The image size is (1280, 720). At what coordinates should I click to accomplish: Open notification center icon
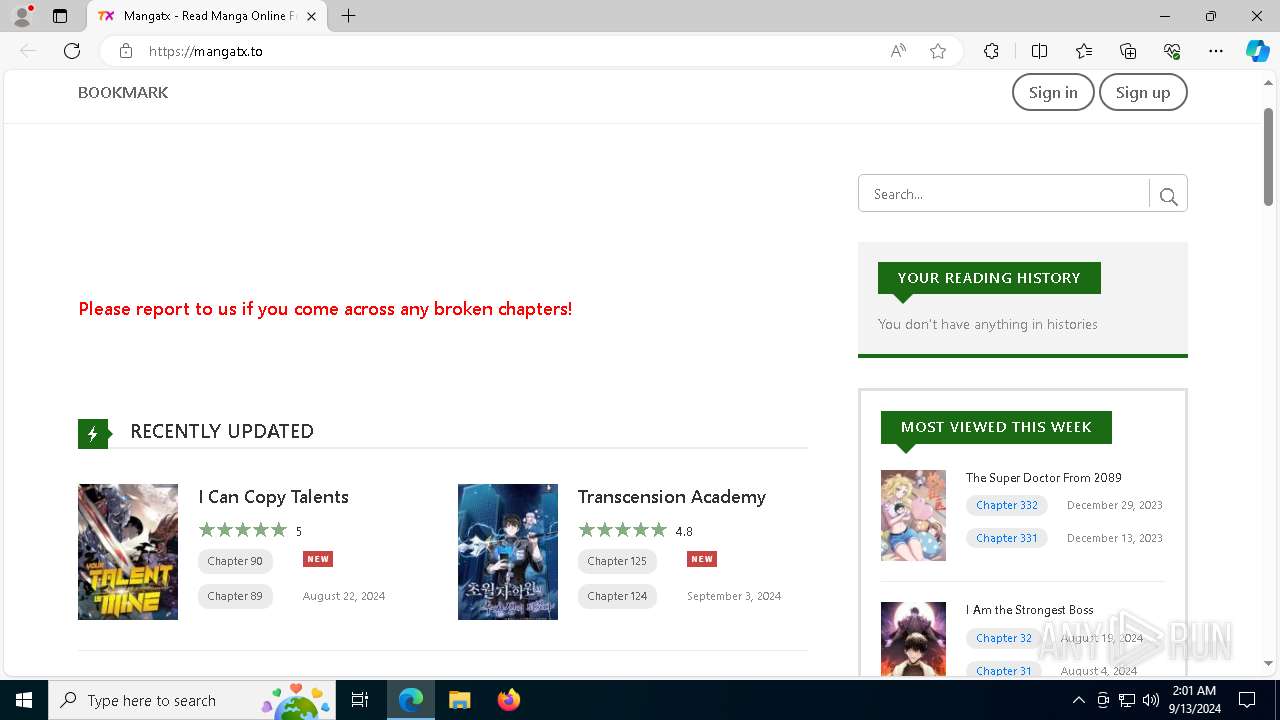1247,700
